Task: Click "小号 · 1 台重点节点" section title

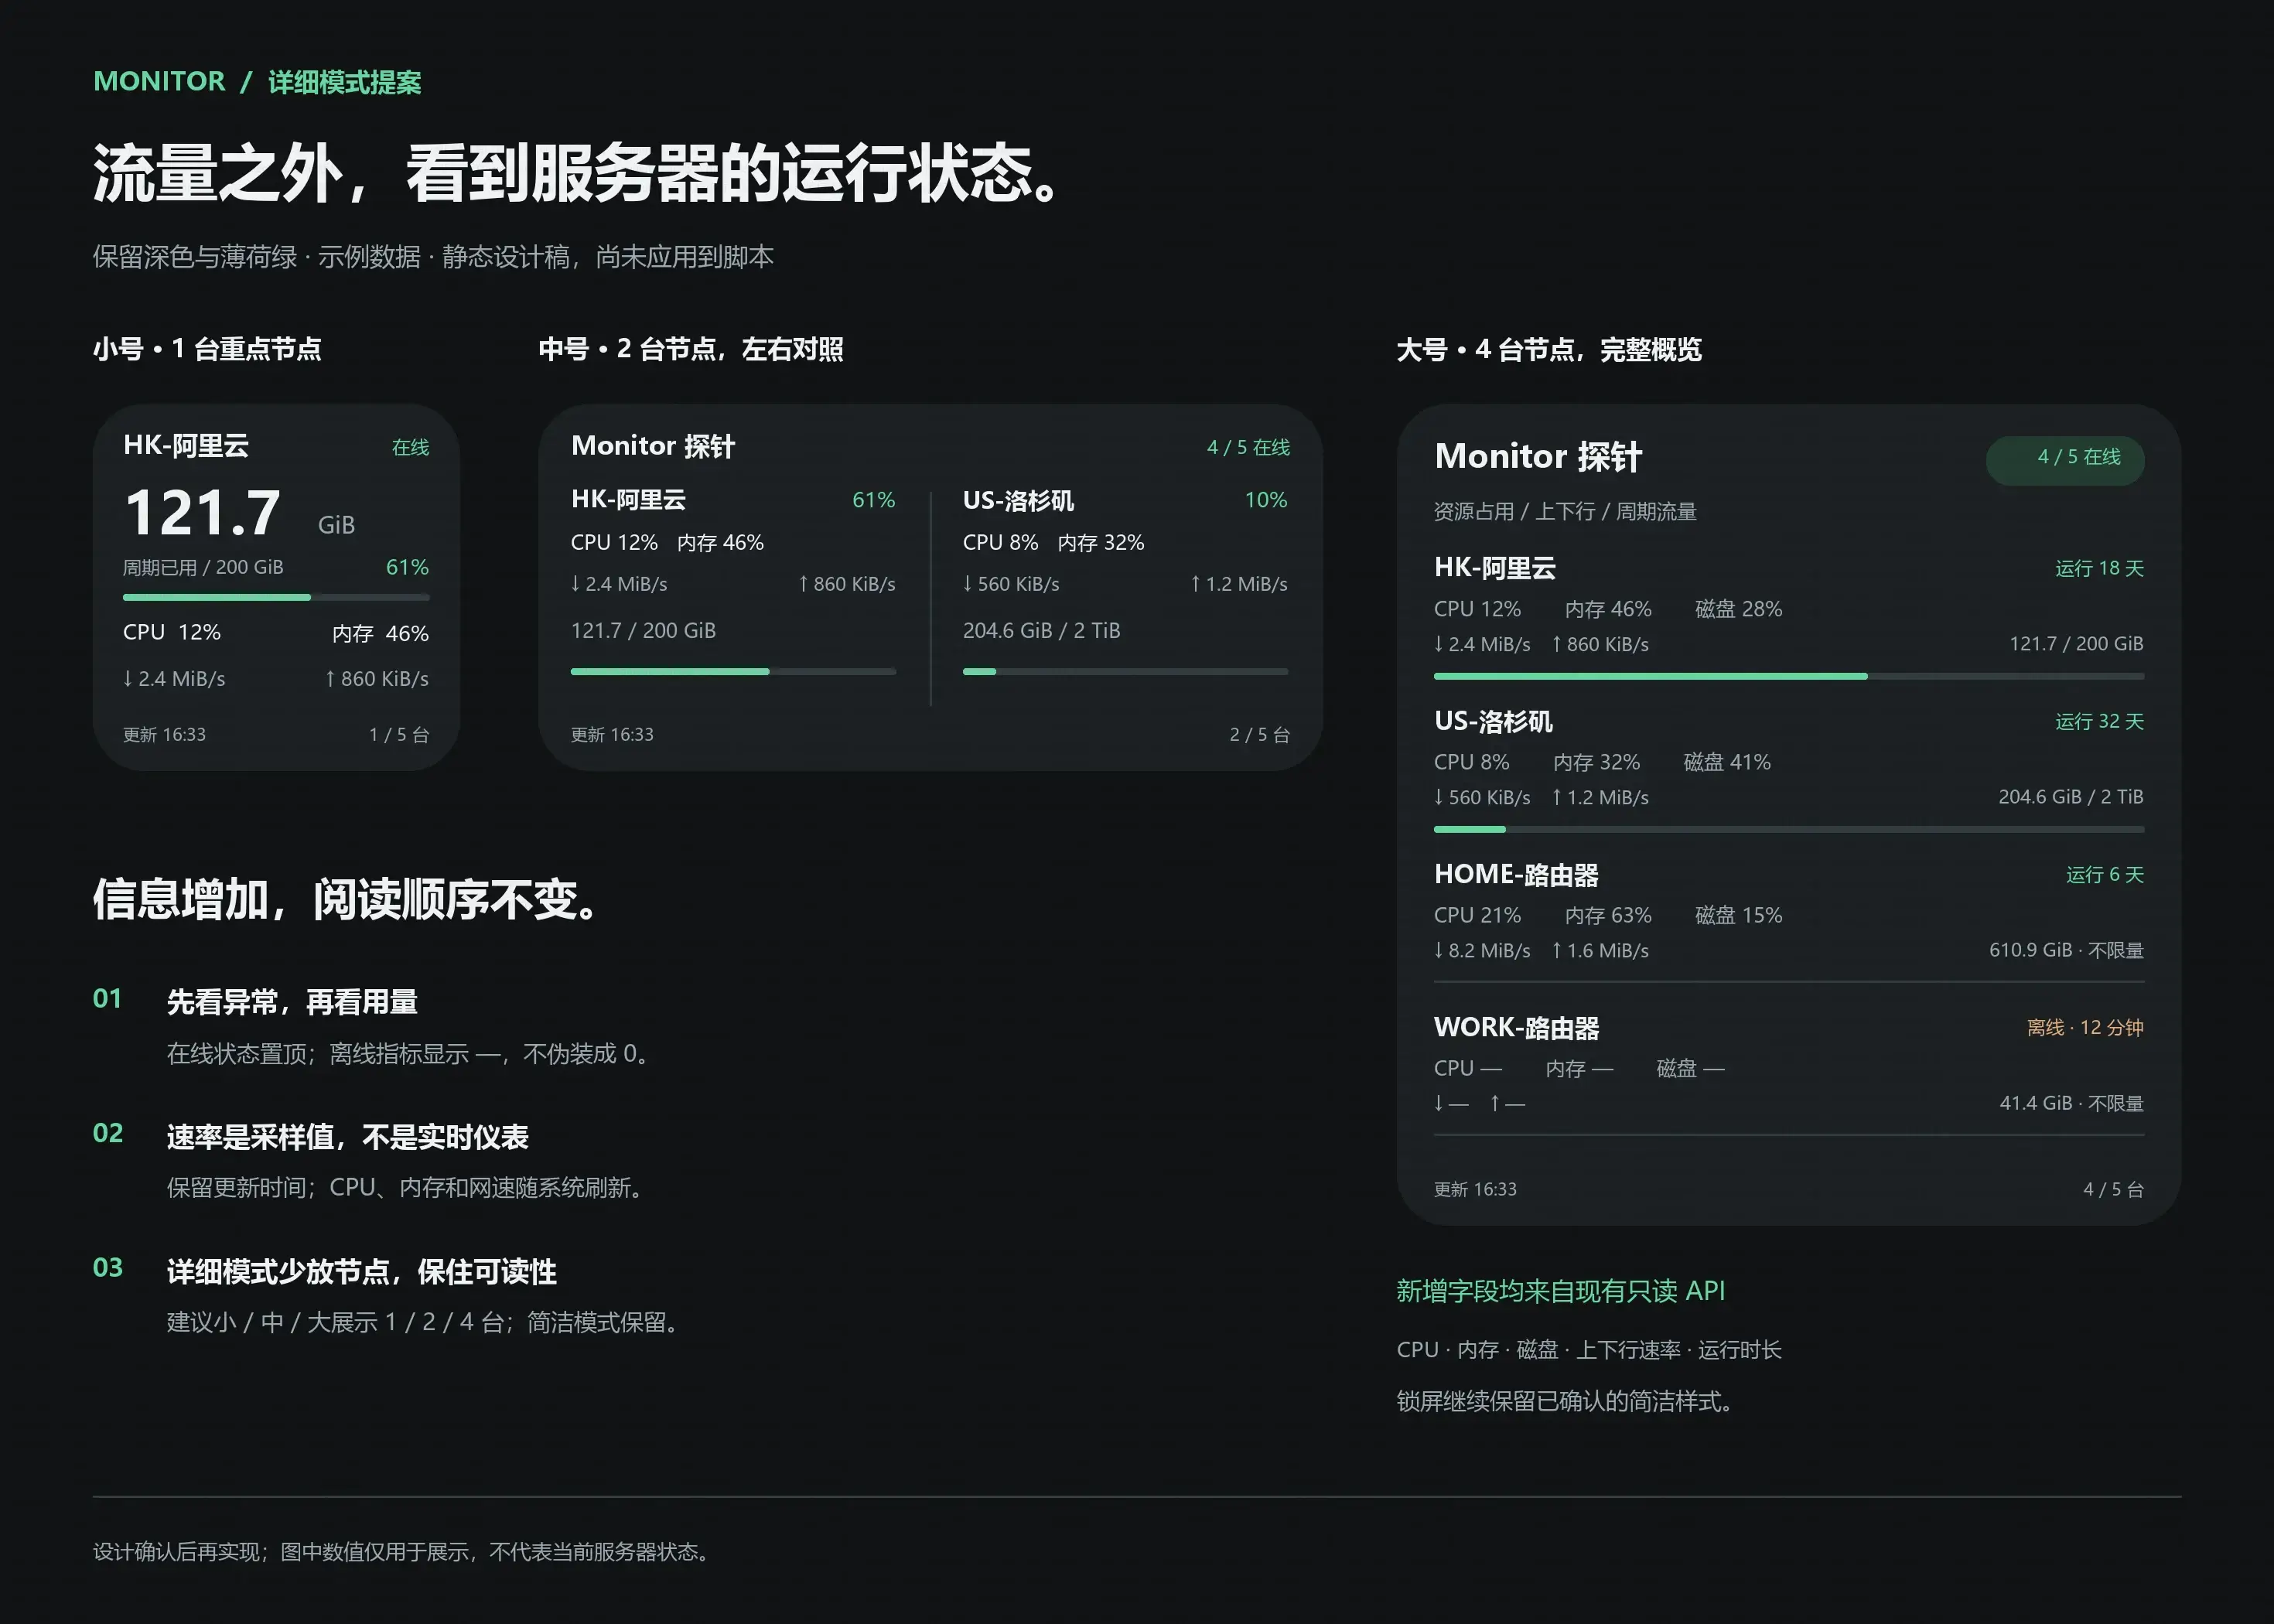Action: coord(207,349)
